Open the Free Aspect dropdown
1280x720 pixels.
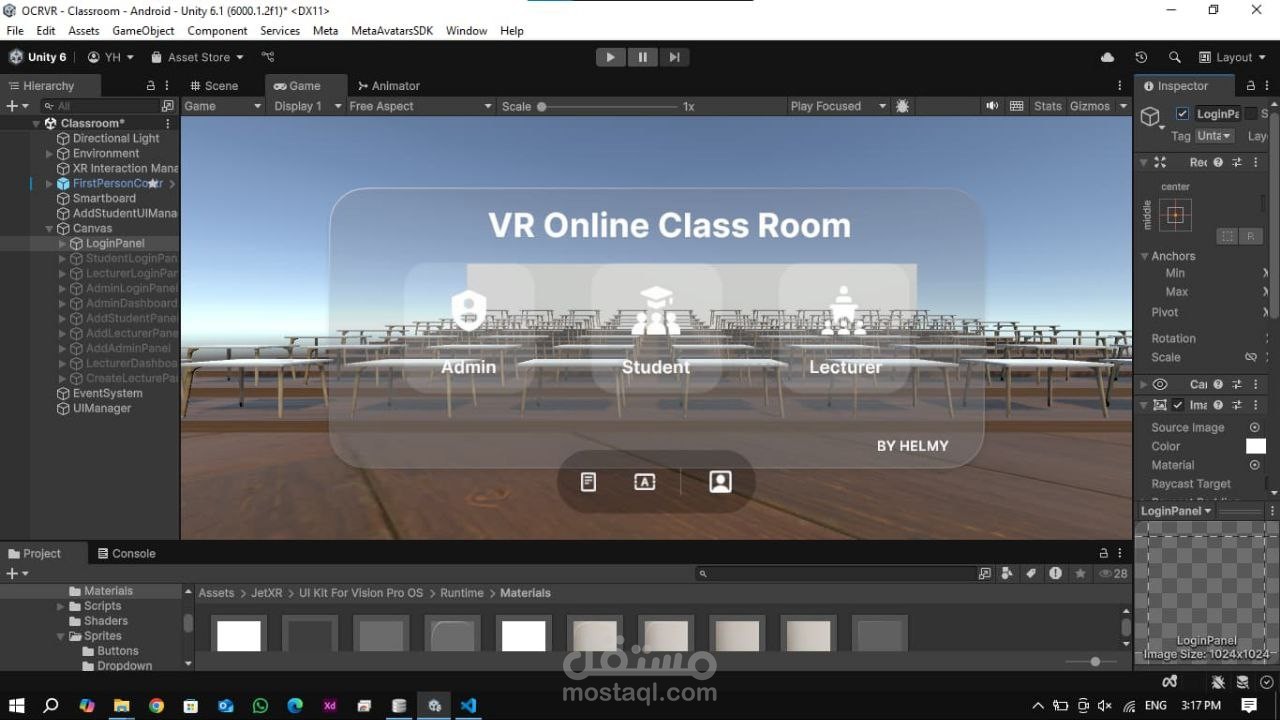420,106
